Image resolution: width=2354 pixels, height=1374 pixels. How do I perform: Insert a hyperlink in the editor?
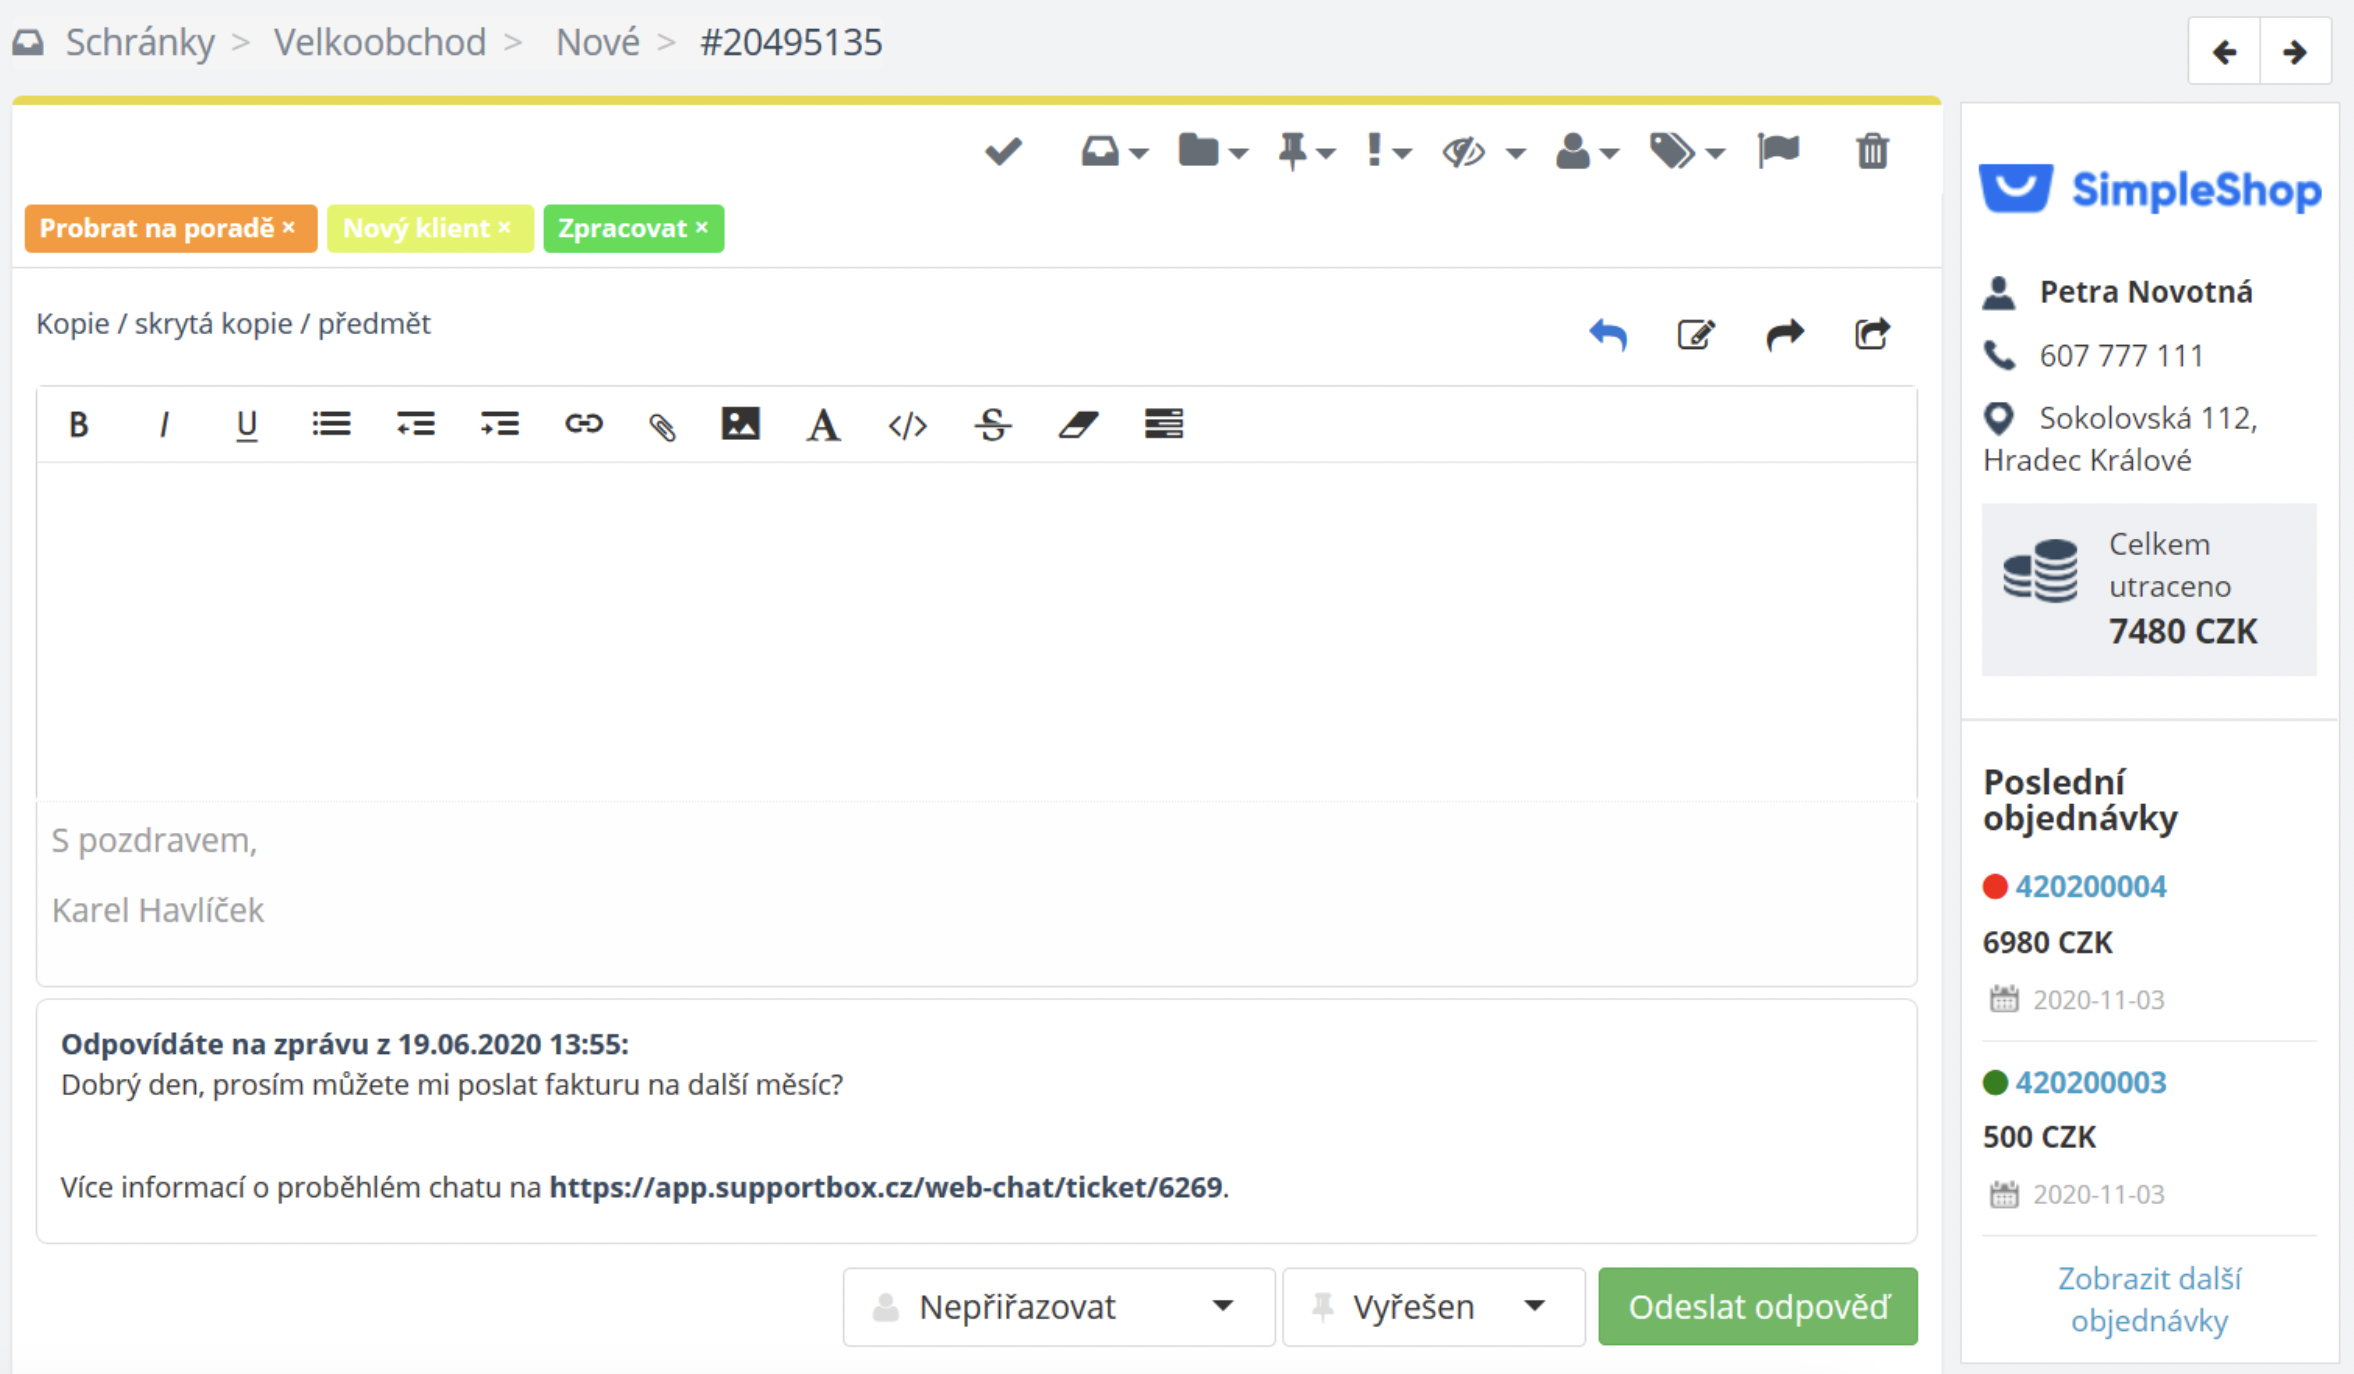pyautogui.click(x=583, y=424)
